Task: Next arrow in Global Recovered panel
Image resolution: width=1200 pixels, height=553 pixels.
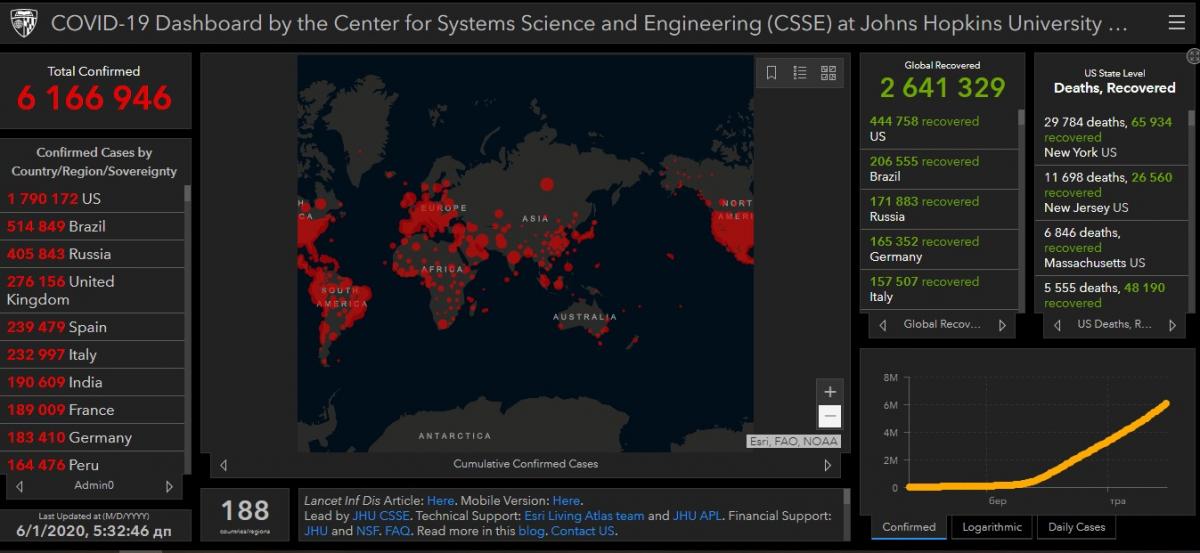Action: click(1003, 325)
